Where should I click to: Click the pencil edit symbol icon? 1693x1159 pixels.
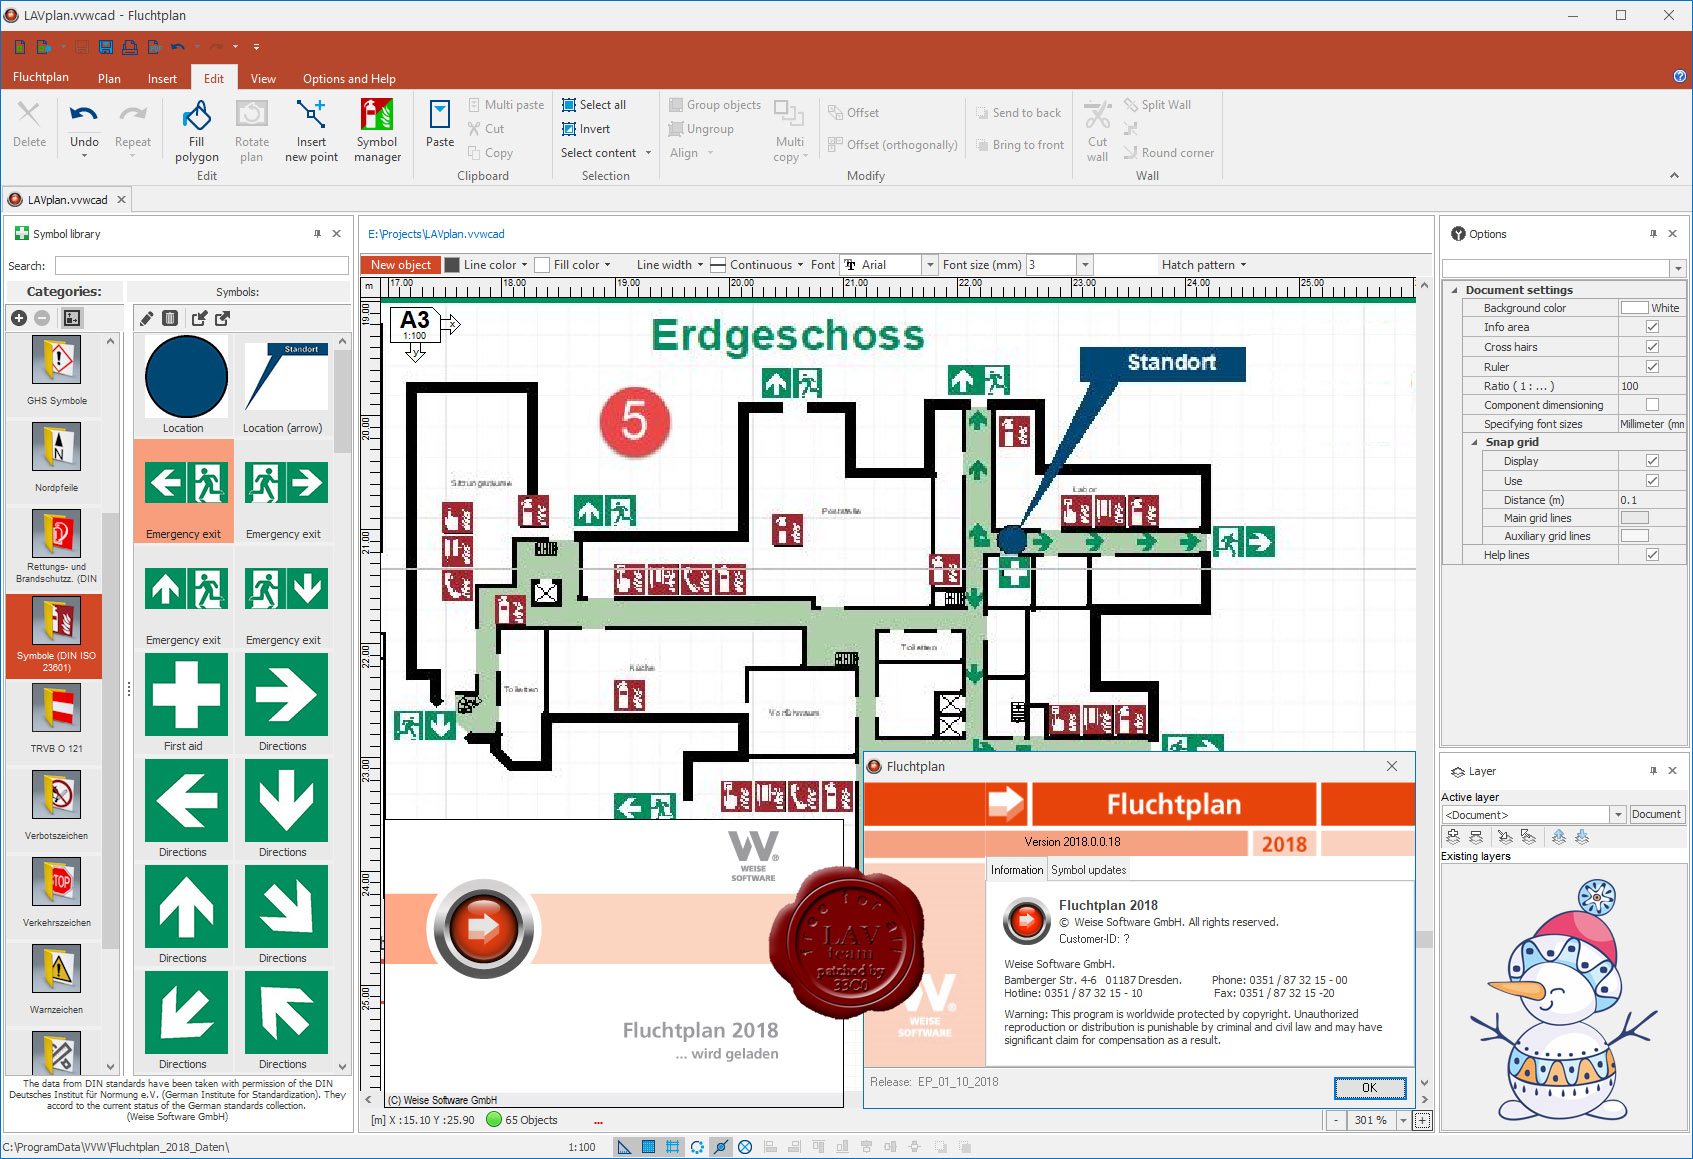click(x=146, y=318)
